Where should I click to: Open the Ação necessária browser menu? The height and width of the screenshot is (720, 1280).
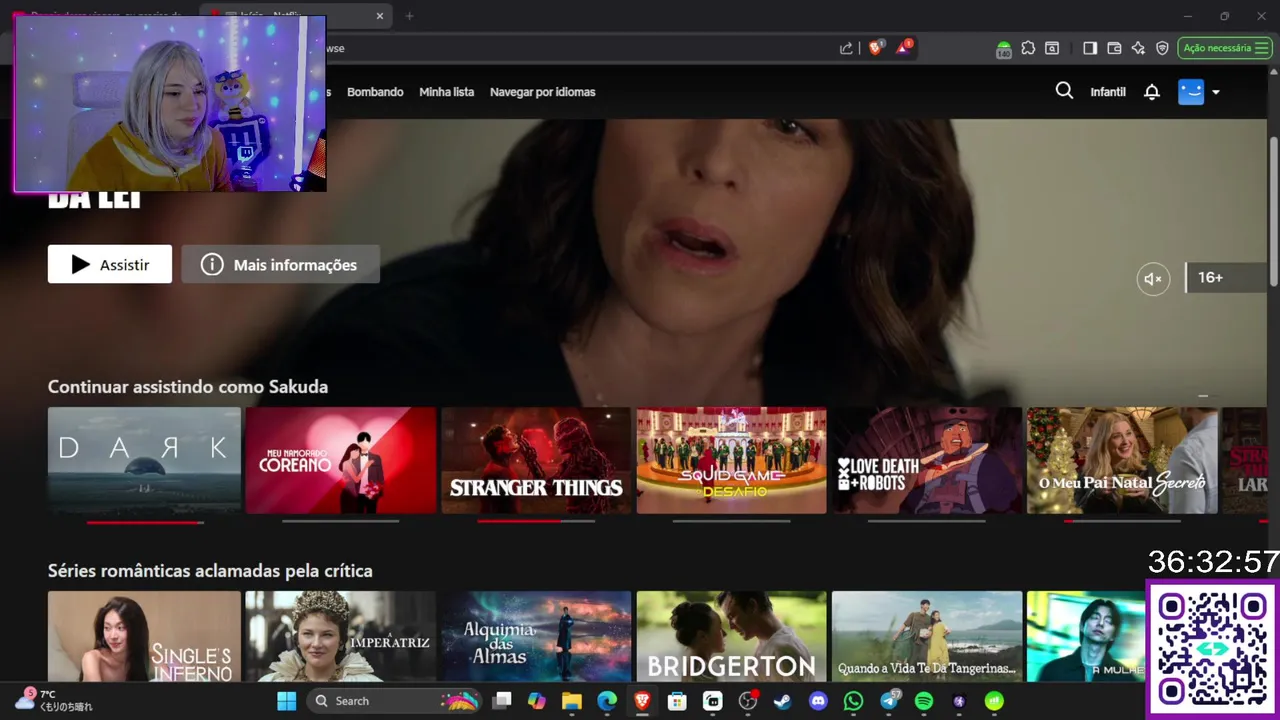1226,48
